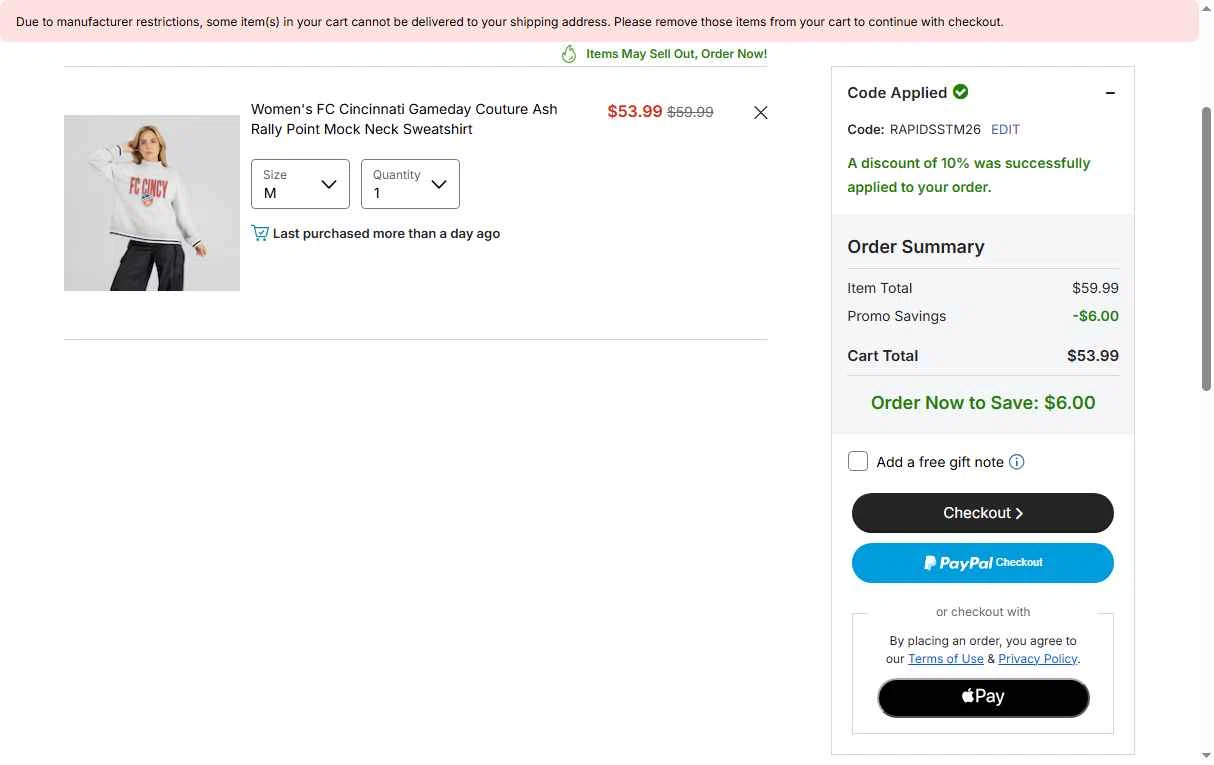Click the Order Now to Save text
1214x765 pixels.
983,403
